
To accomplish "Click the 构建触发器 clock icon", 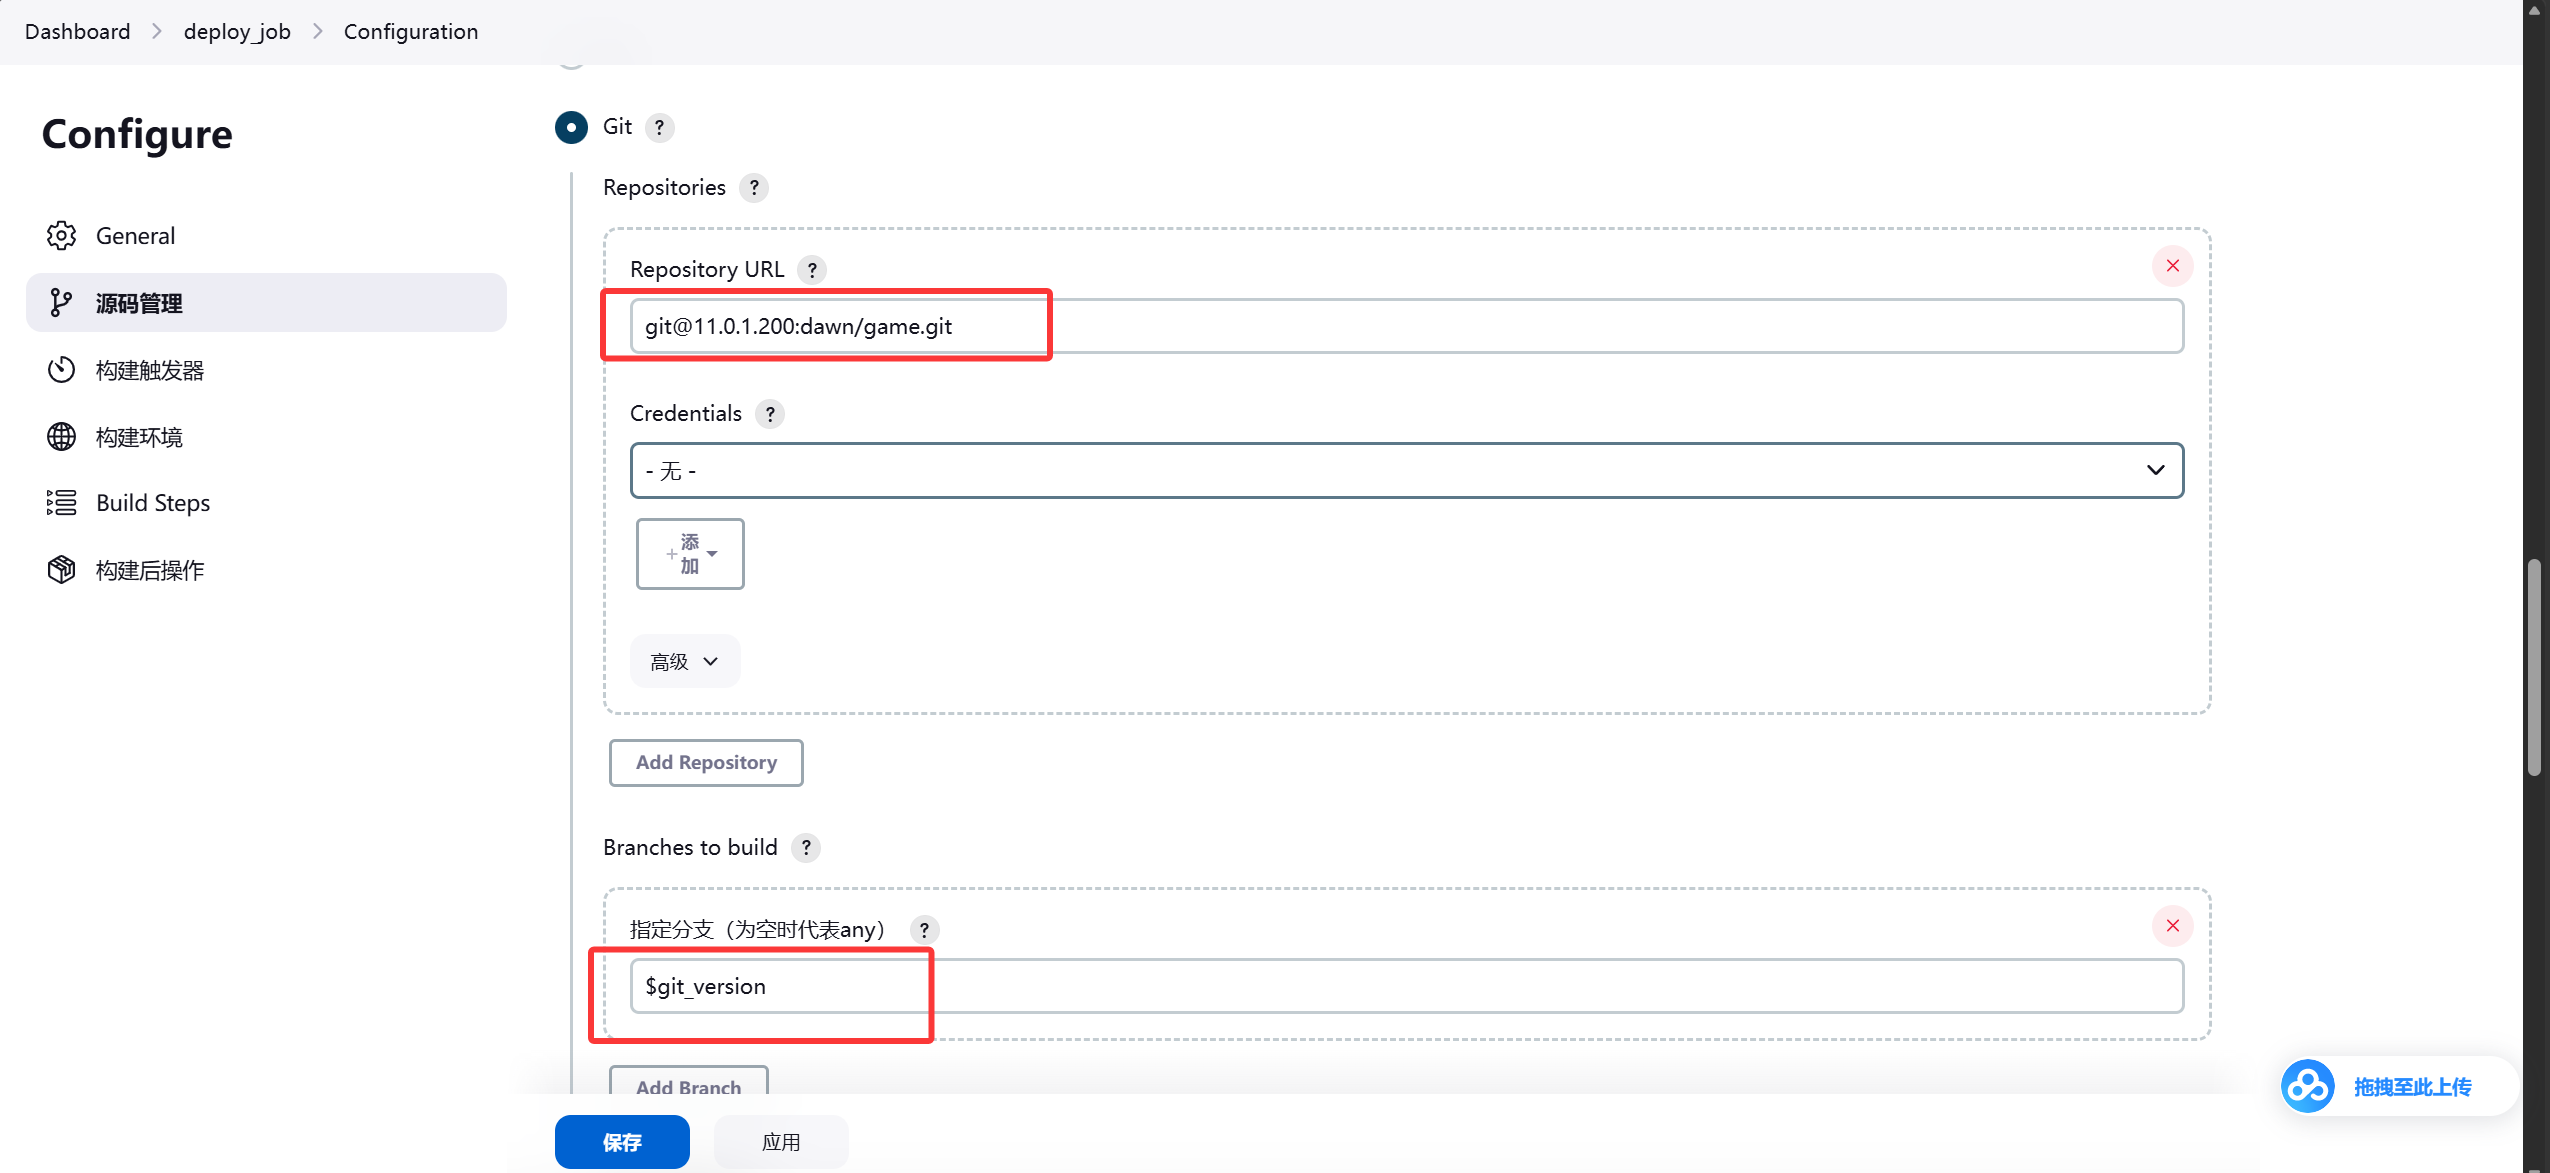I will point(61,370).
